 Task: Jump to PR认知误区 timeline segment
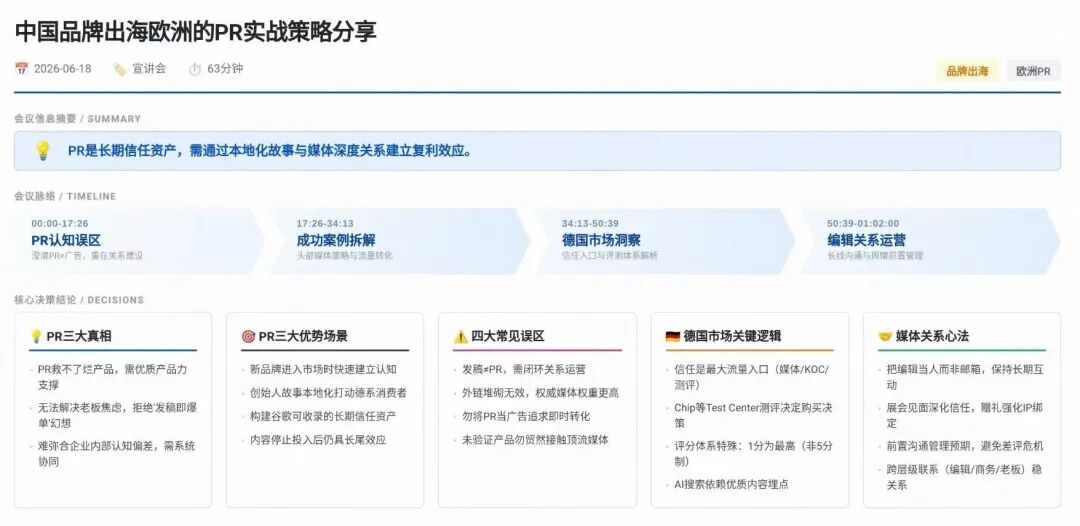pyautogui.click(x=138, y=241)
